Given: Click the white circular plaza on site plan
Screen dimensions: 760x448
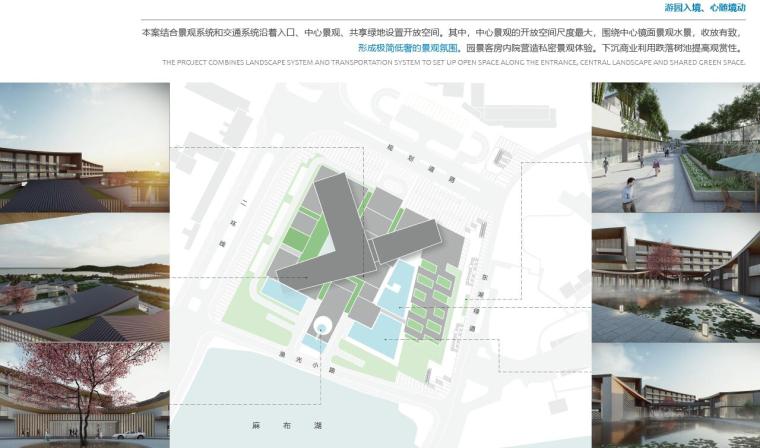Looking at the screenshot, I should (323, 326).
